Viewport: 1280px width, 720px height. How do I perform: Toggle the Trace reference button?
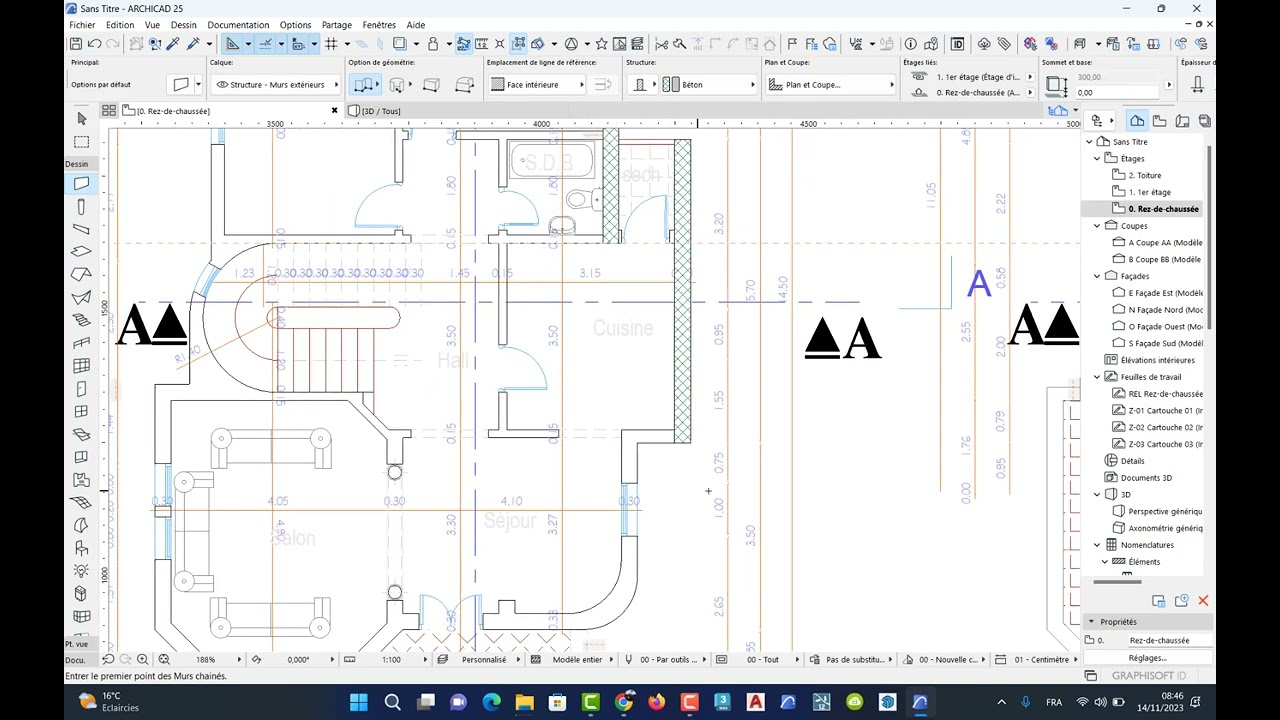[399, 44]
